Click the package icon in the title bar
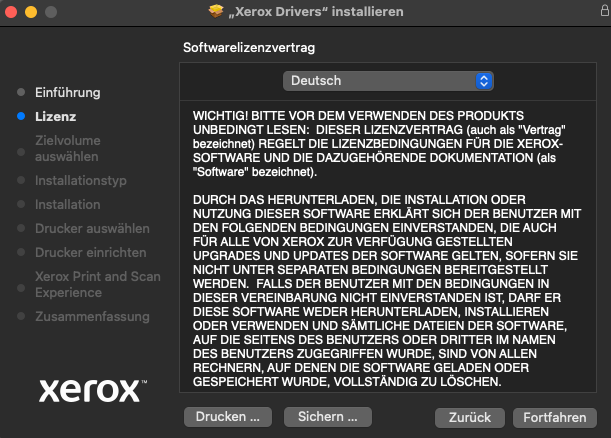This screenshot has height=438, width=611. (x=216, y=11)
